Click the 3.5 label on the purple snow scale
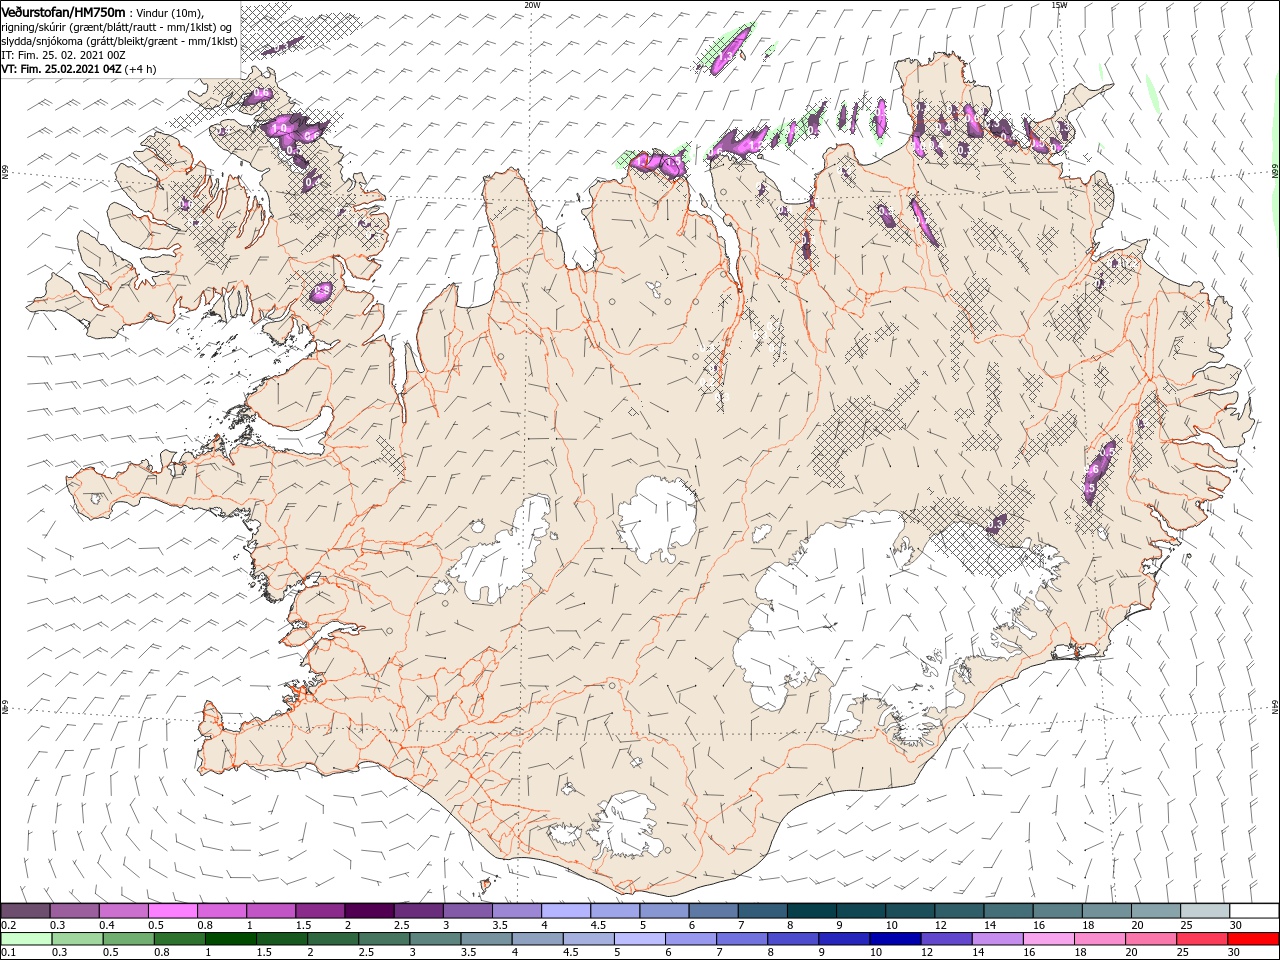 pyautogui.click(x=499, y=925)
